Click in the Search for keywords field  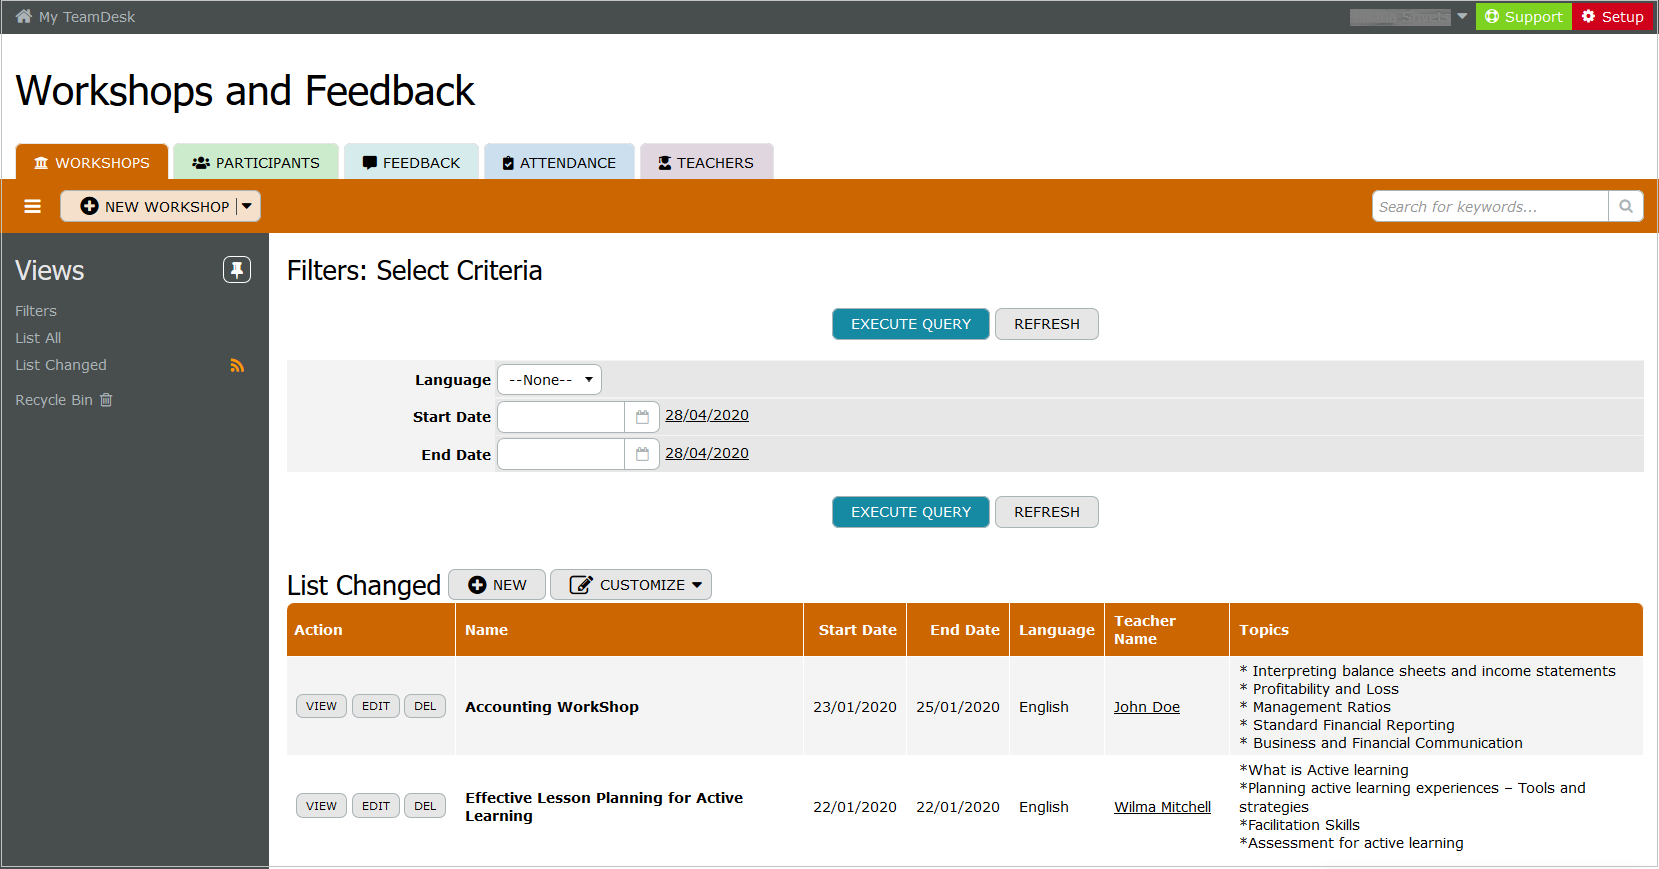tap(1489, 206)
